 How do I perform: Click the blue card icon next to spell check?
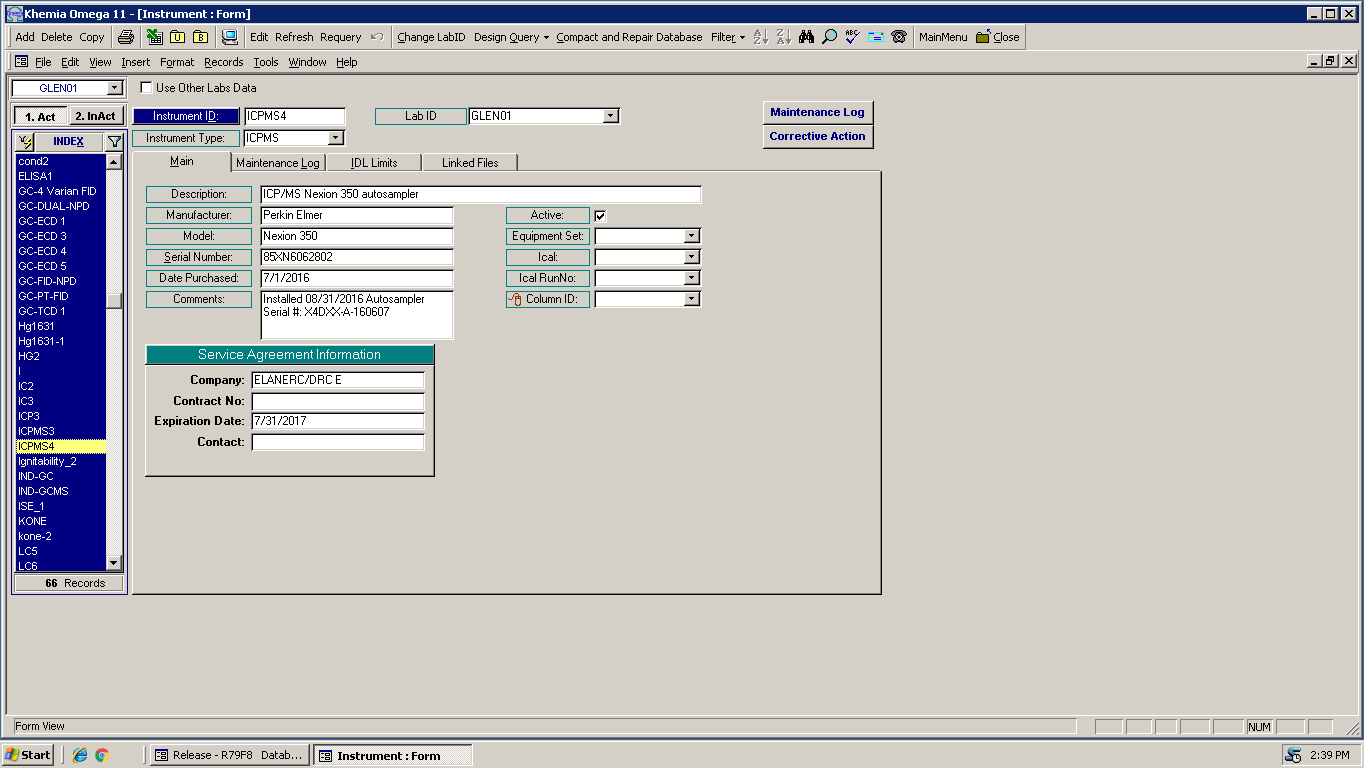pyautogui.click(x=875, y=37)
